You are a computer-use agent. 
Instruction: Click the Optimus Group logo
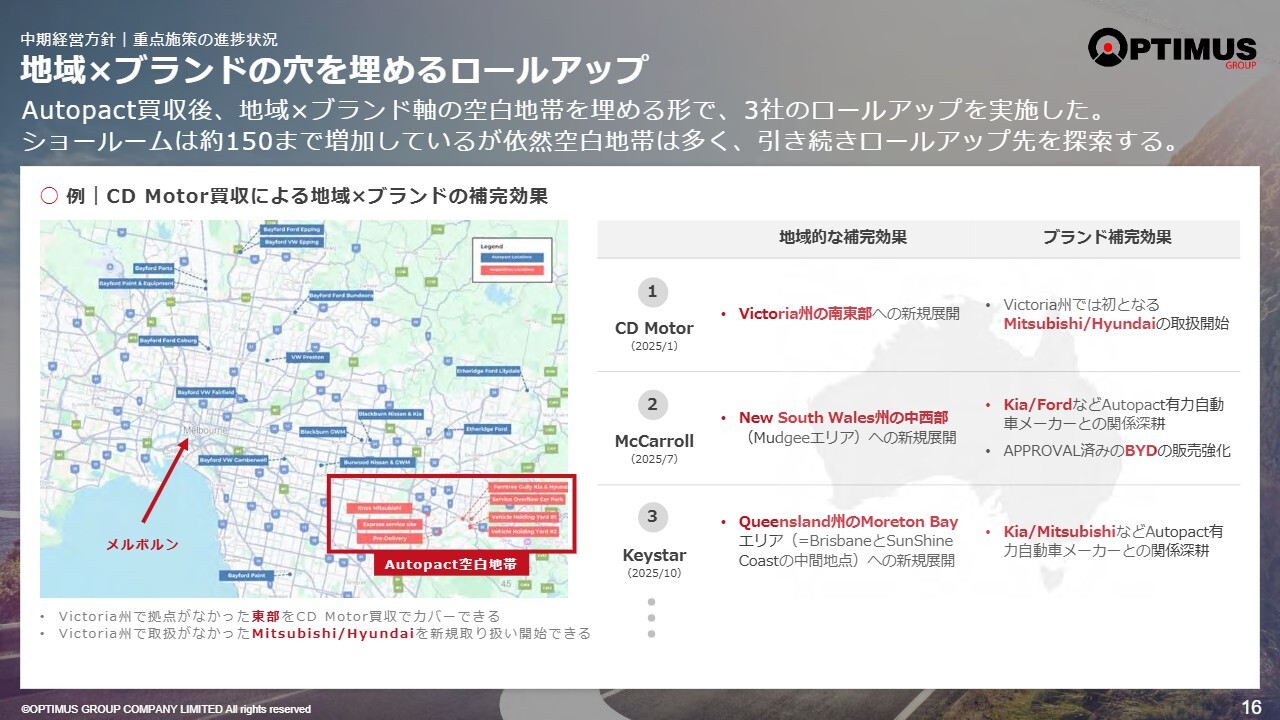[x=1171, y=48]
